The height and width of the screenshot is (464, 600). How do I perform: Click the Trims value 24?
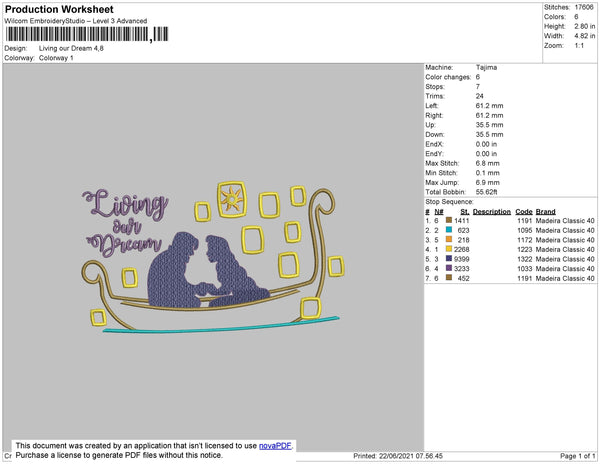[x=479, y=96]
